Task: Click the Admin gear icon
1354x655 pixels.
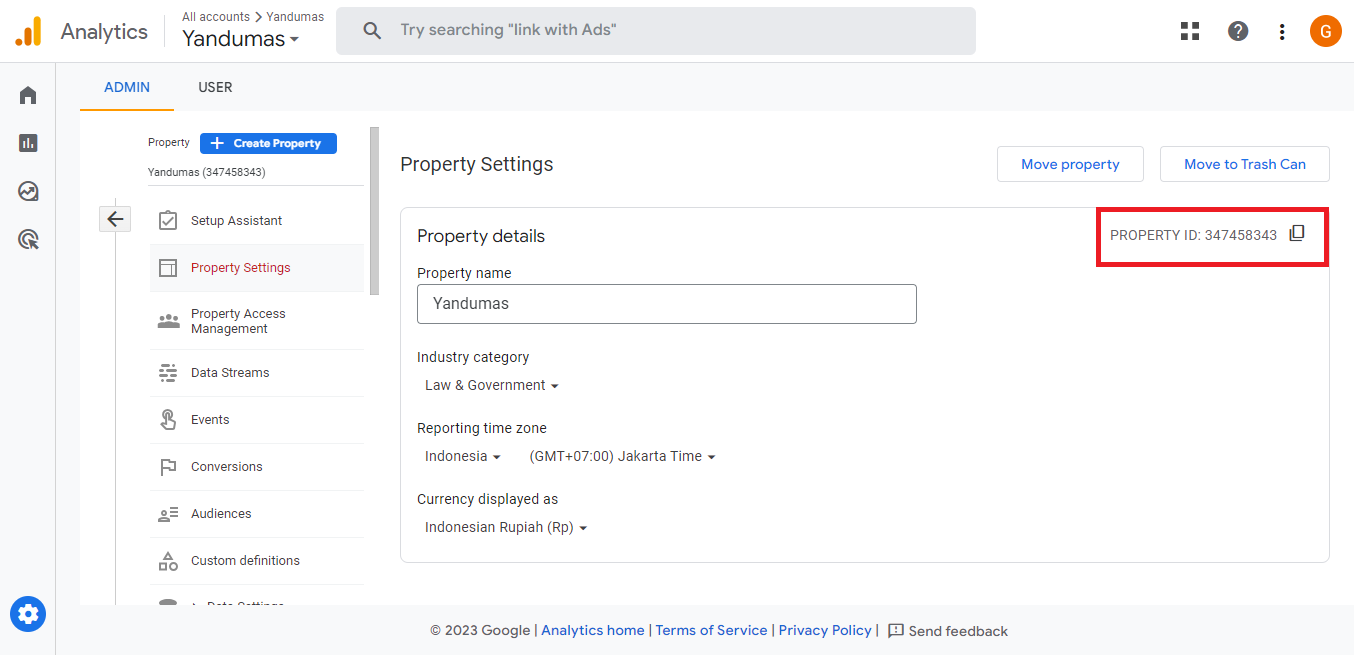Action: (28, 613)
